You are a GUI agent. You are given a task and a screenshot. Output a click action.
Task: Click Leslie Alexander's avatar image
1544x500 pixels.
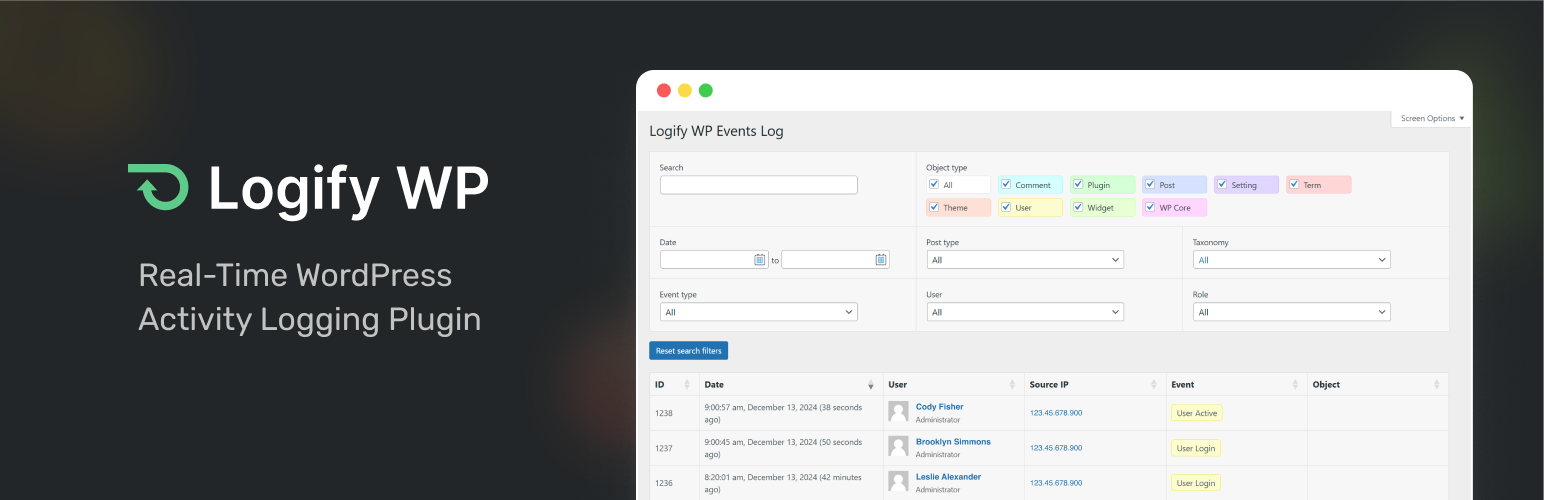tap(899, 482)
